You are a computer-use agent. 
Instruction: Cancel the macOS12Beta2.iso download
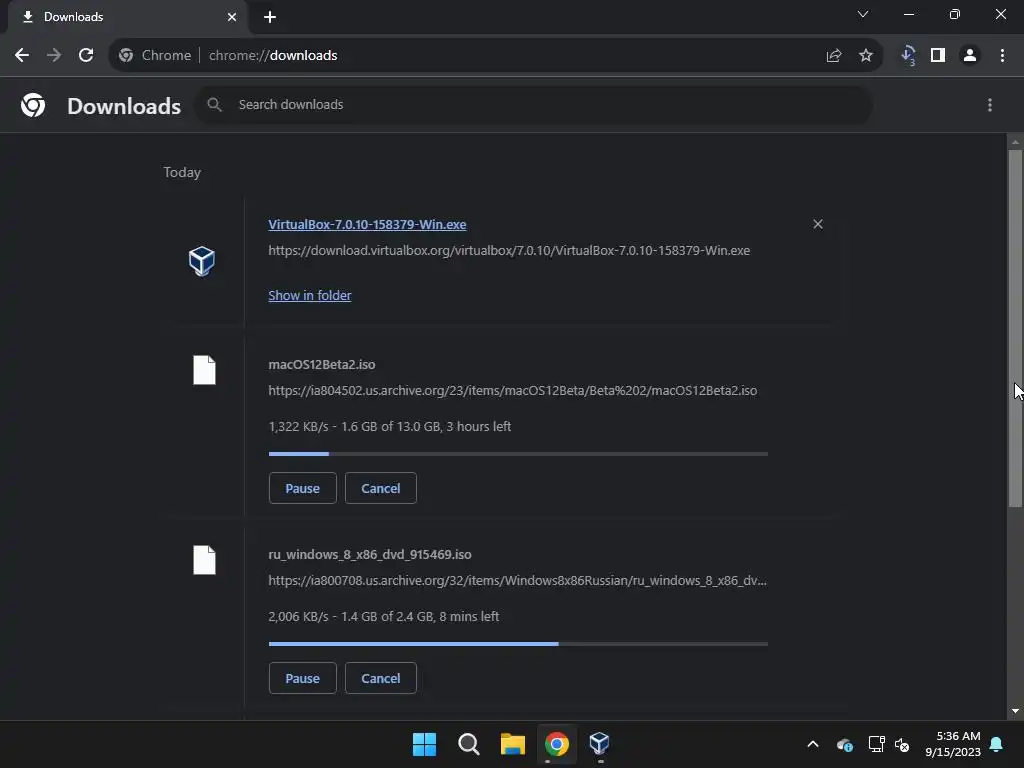[381, 488]
